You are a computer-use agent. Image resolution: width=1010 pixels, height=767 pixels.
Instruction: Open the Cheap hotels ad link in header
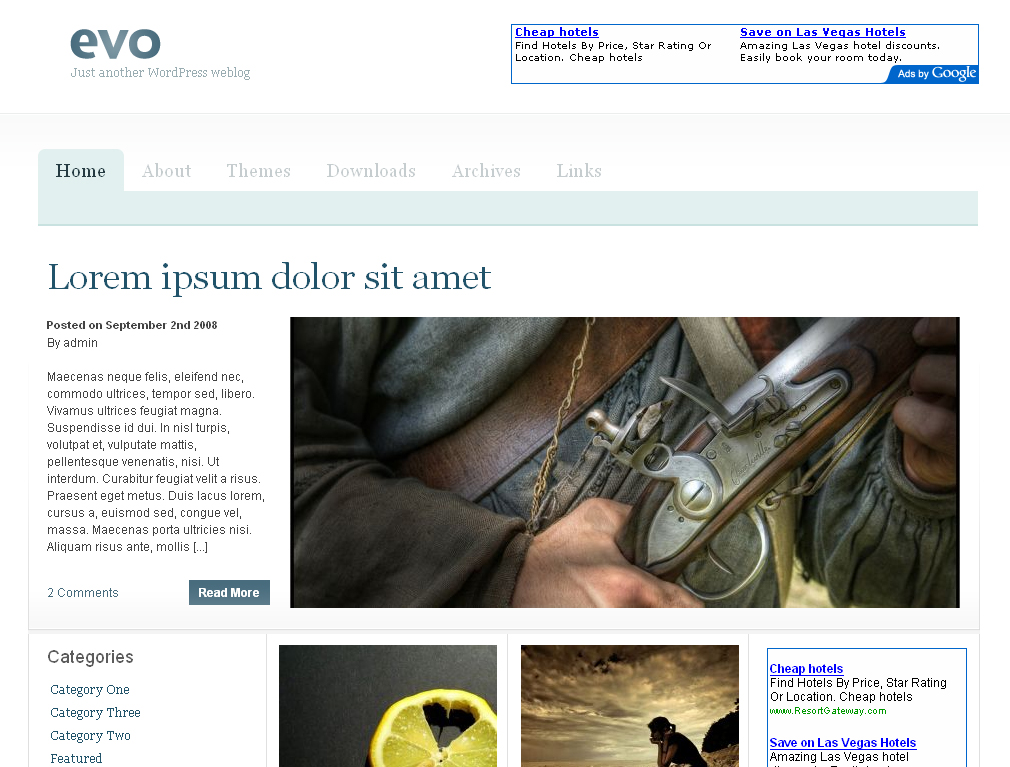(x=557, y=32)
